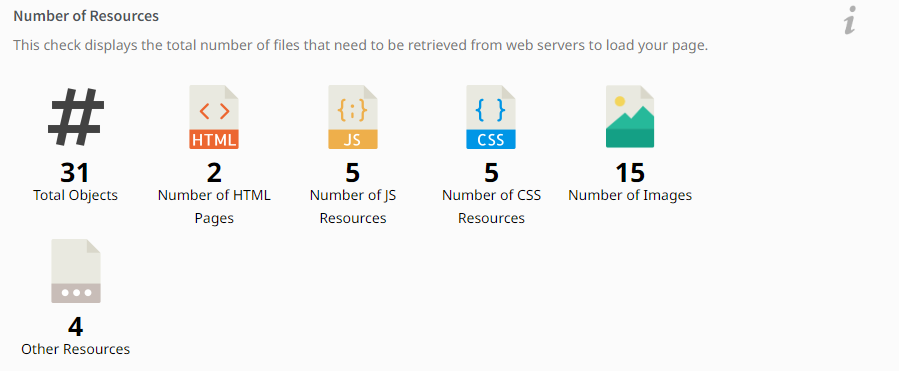Image resolution: width=899 pixels, height=371 pixels.
Task: Click the Total Objects count 31
Action: pyautogui.click(x=75, y=173)
